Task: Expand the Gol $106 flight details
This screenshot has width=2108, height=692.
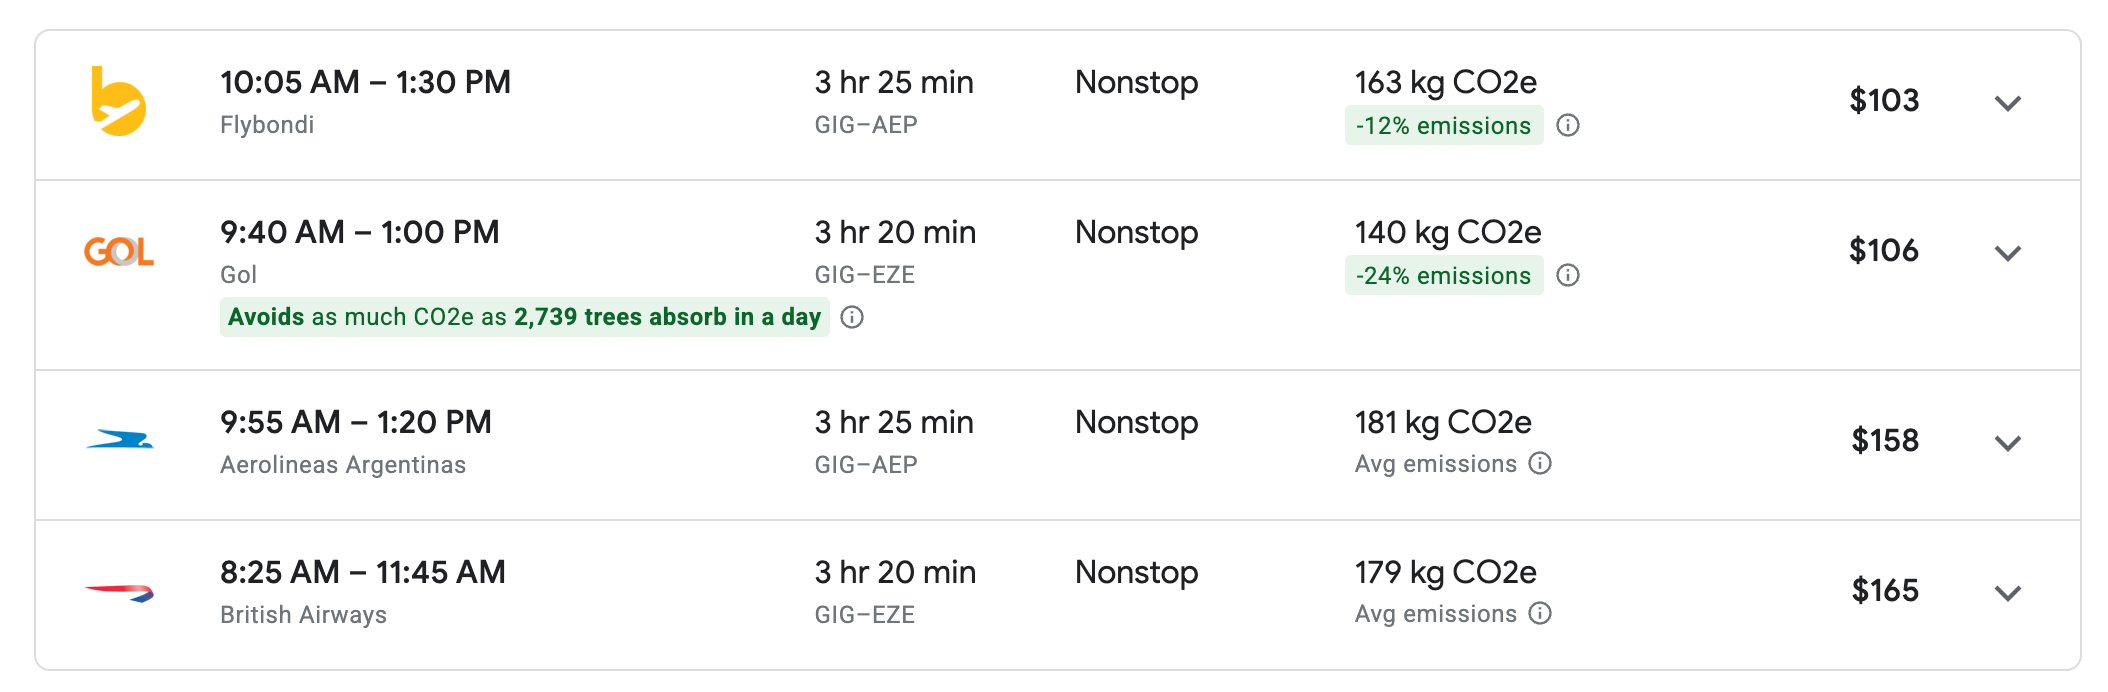Action: point(2008,253)
